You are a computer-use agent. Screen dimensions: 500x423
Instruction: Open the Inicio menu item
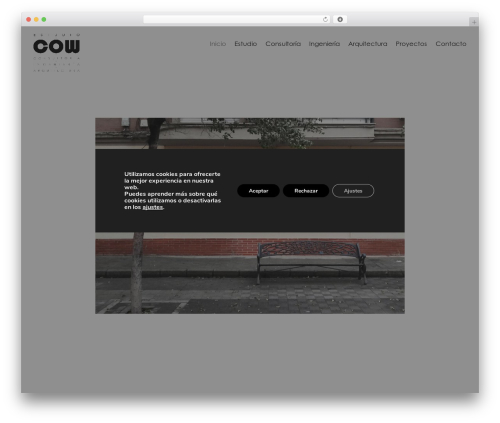(x=218, y=44)
